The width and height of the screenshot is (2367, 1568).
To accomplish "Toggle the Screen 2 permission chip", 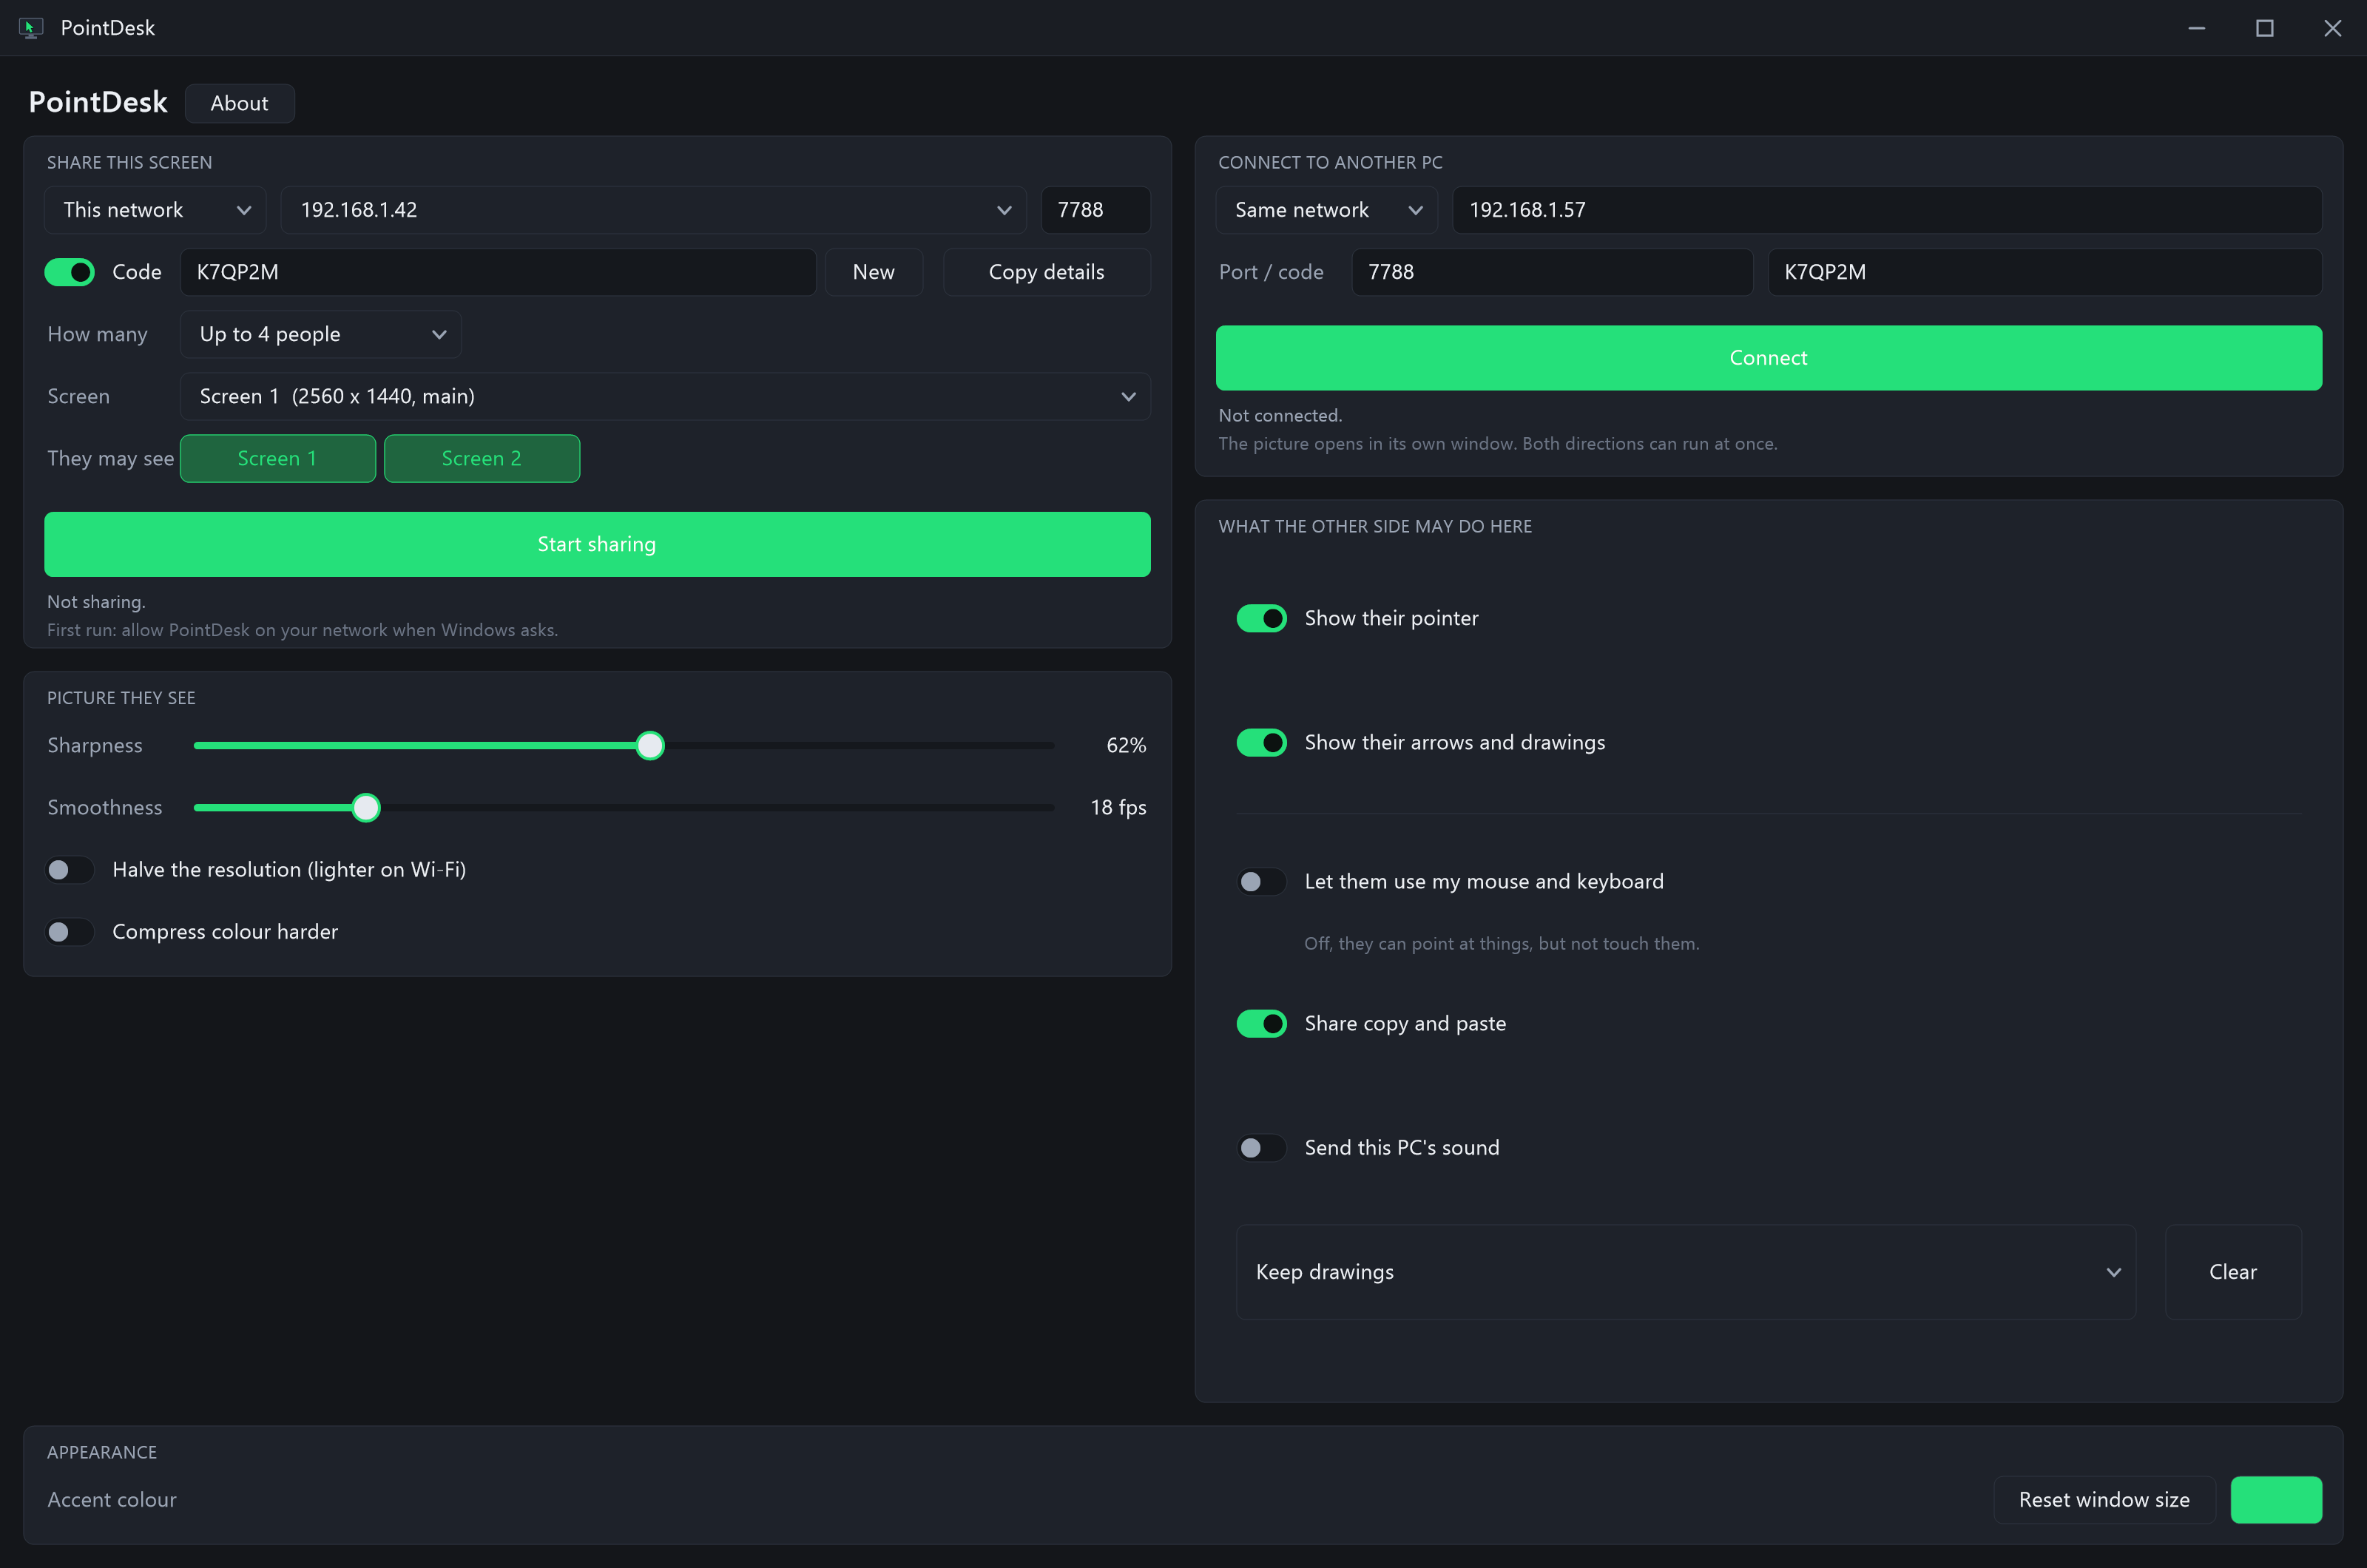I will (482, 458).
